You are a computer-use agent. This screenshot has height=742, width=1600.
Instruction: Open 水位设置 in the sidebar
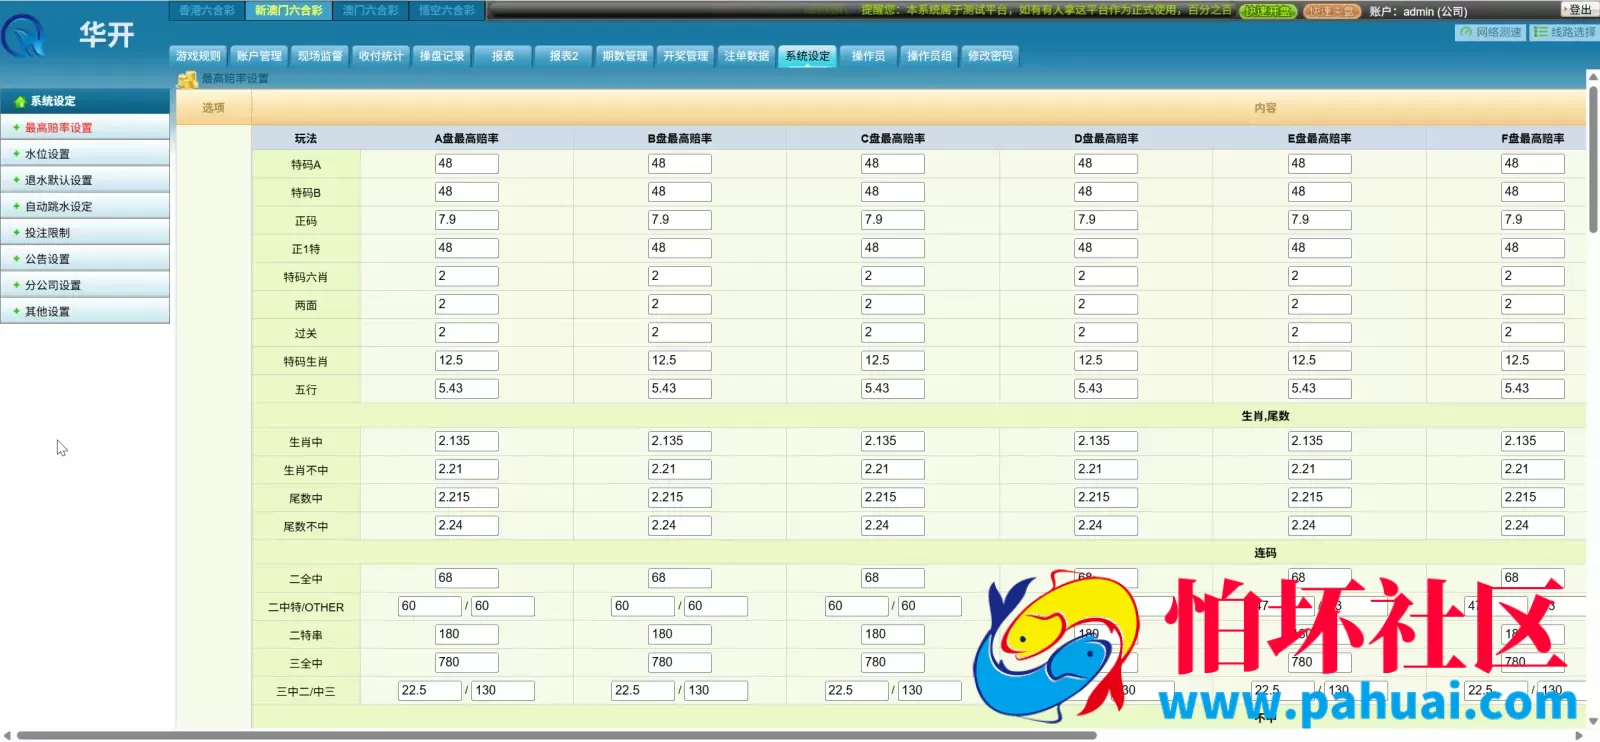pyautogui.click(x=85, y=154)
